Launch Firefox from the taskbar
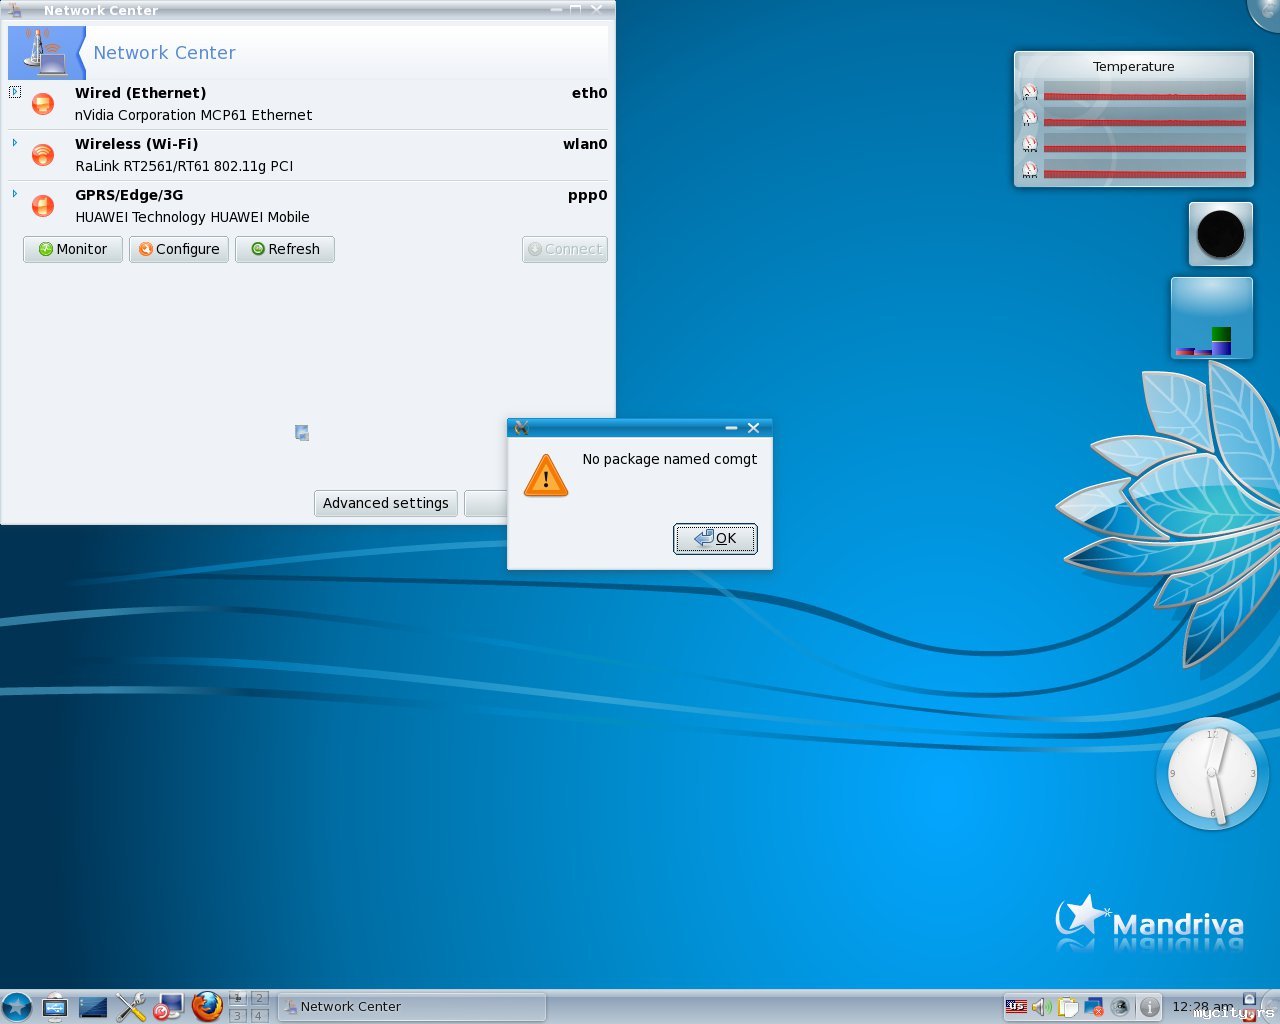The height and width of the screenshot is (1024, 1280). pos(207,1006)
